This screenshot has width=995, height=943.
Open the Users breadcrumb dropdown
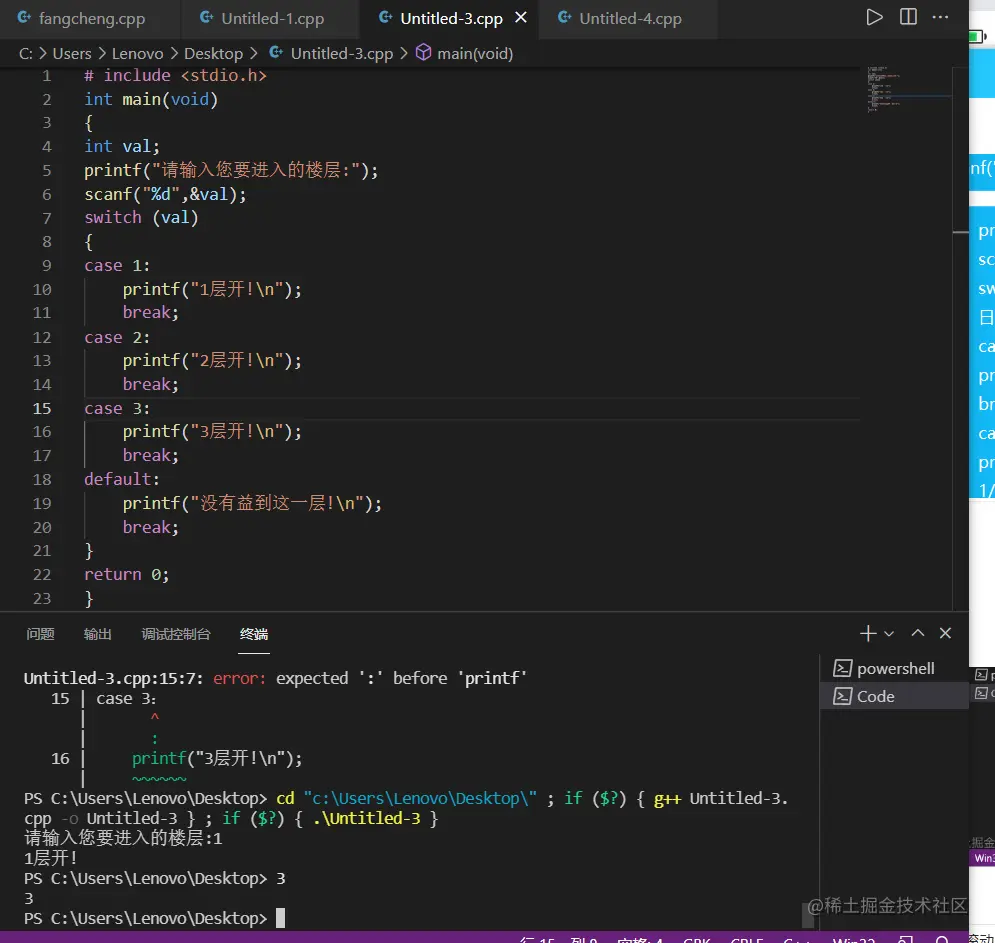coord(72,54)
